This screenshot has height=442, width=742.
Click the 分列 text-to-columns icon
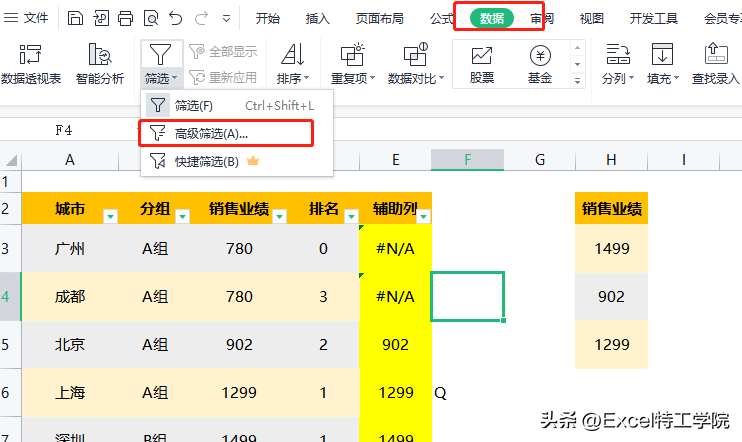pos(618,54)
